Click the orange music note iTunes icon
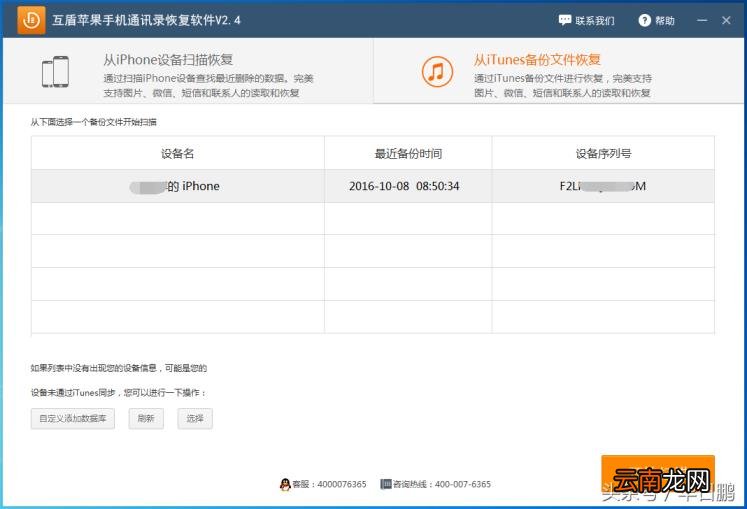The width and height of the screenshot is (747, 509). tap(437, 71)
